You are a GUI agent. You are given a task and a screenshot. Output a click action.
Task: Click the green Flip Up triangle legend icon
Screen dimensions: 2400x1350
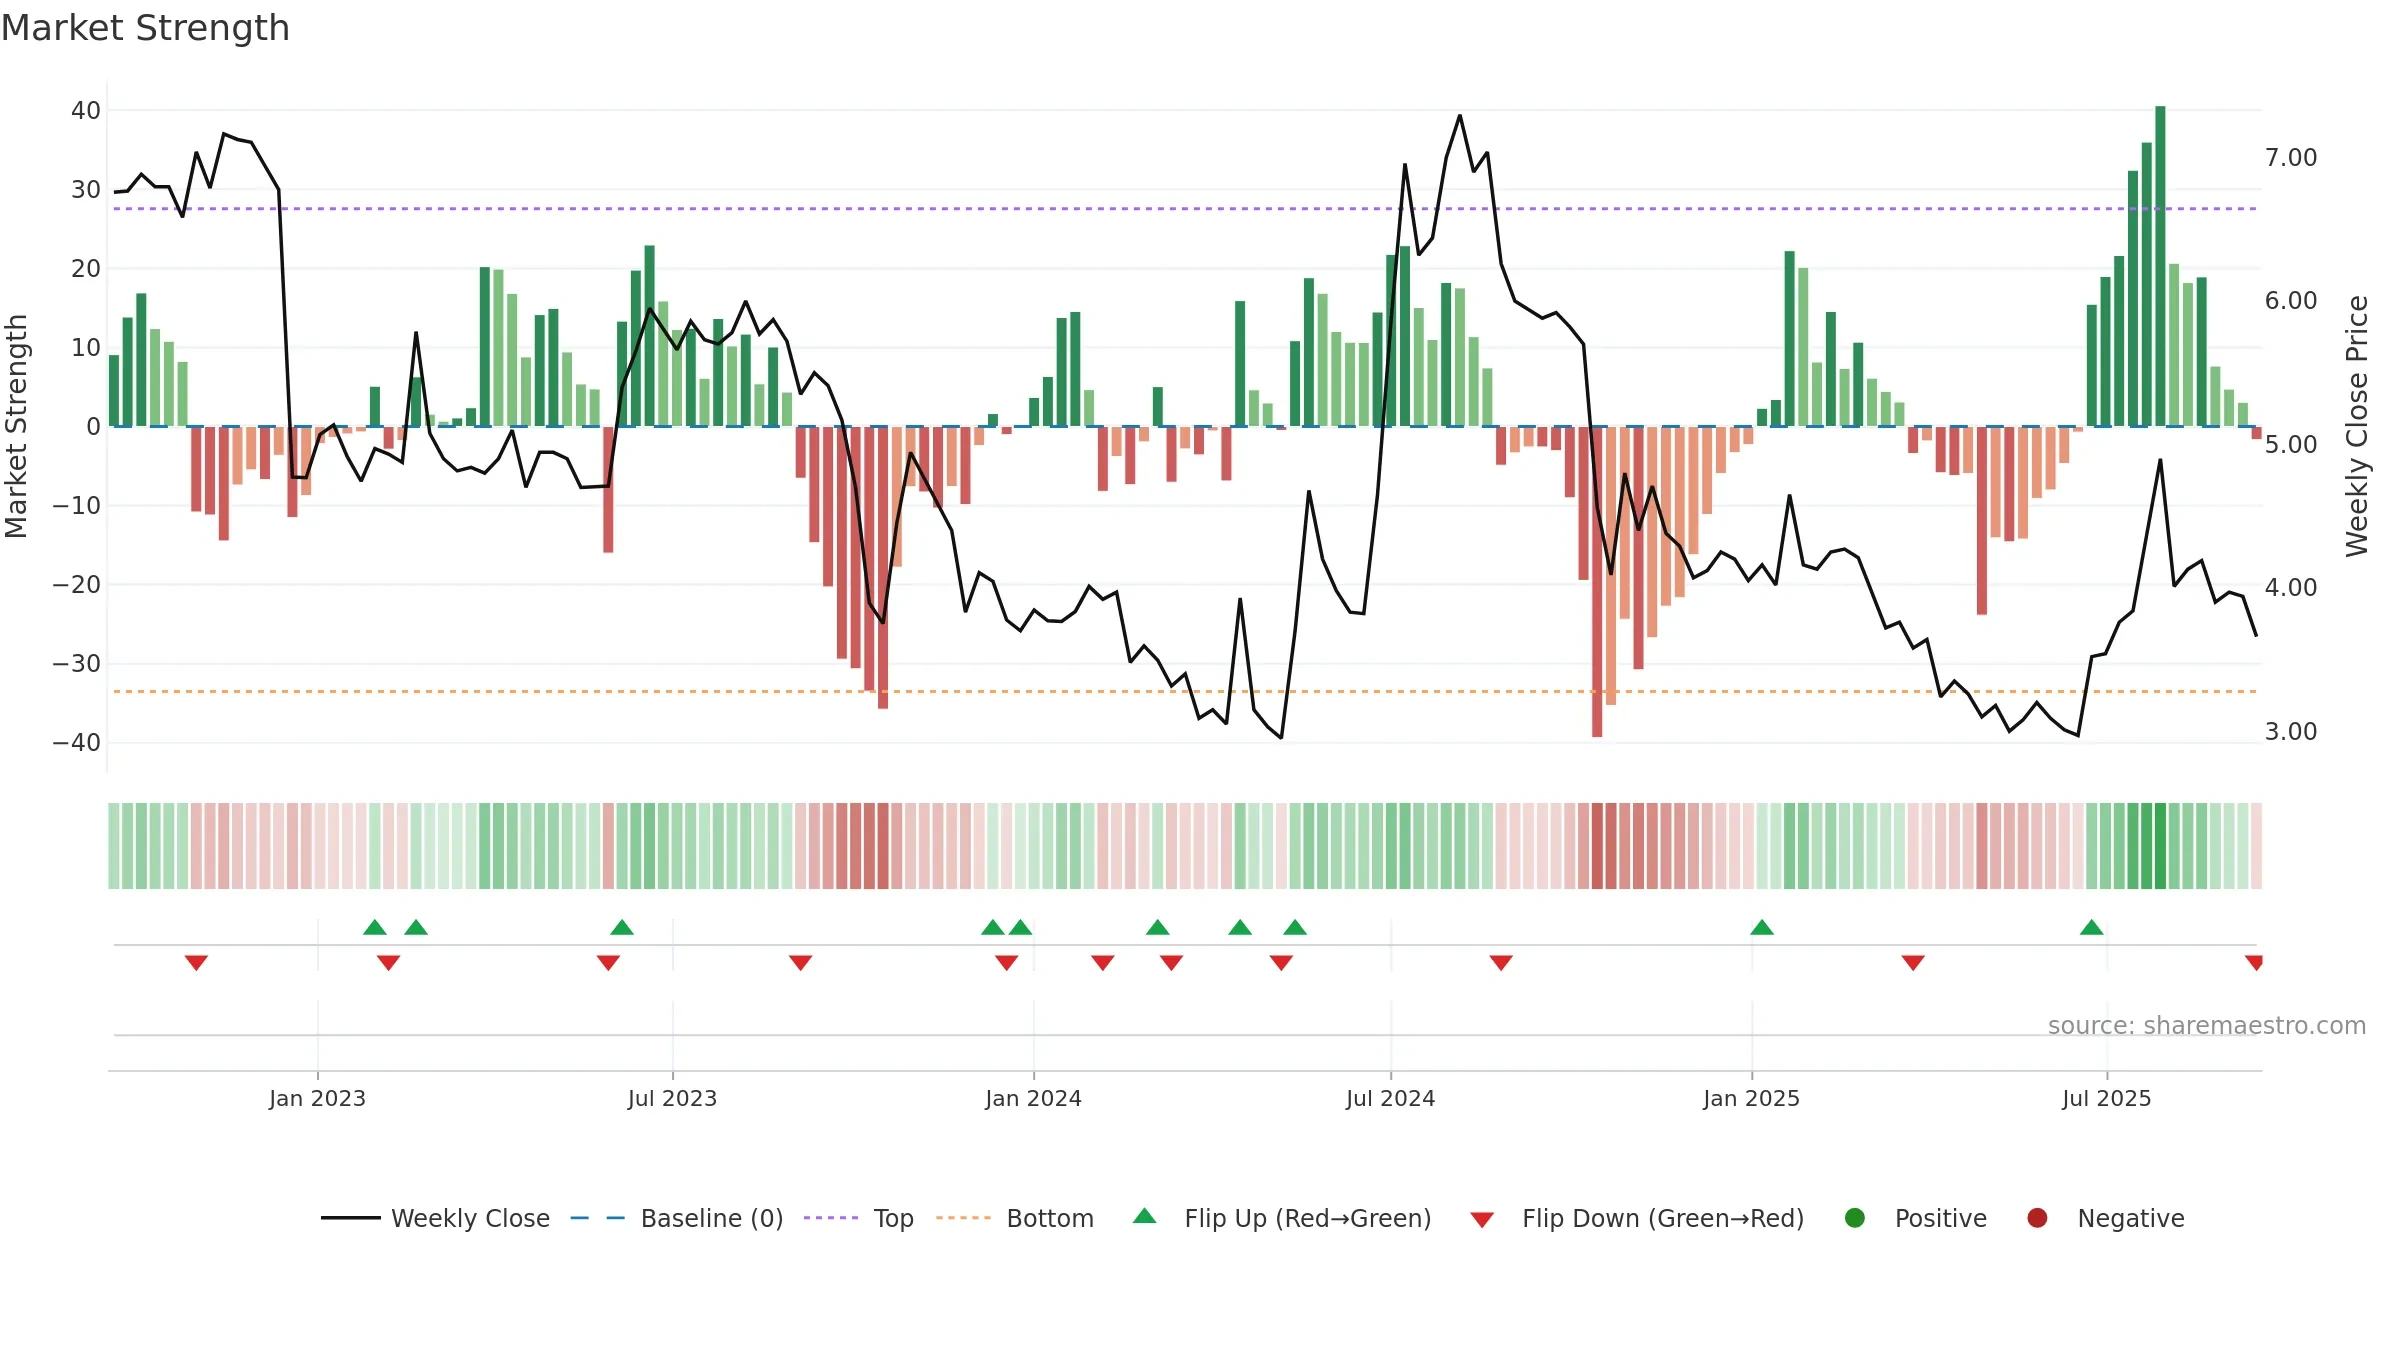point(1145,1217)
